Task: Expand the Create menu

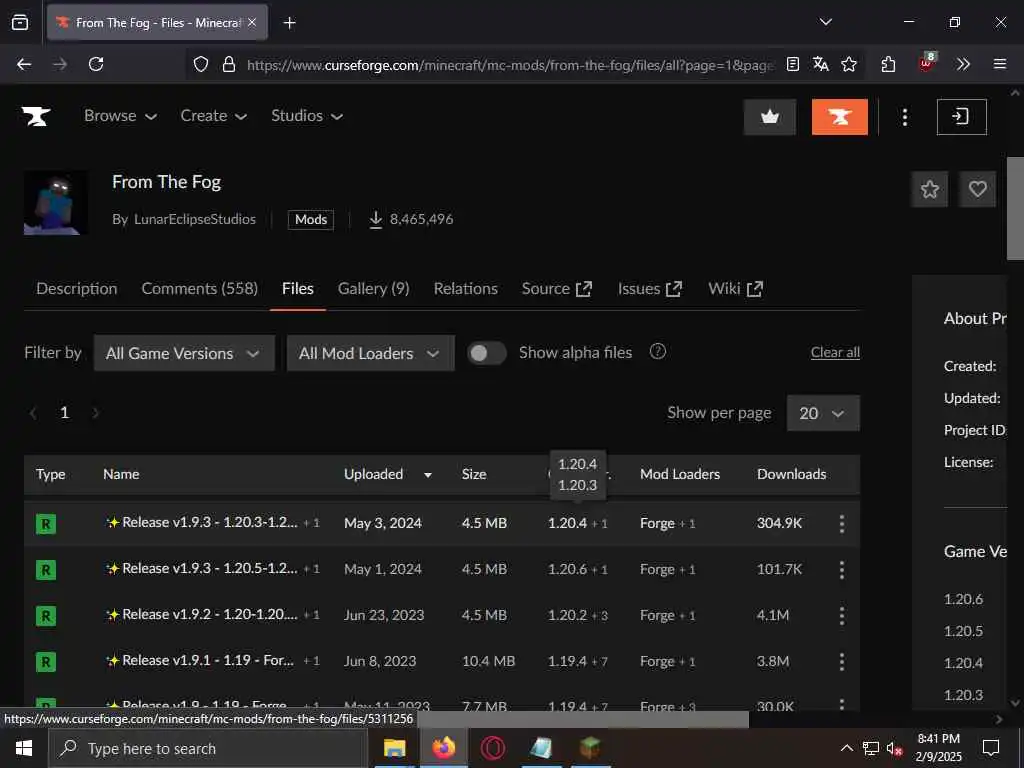Action: point(214,116)
